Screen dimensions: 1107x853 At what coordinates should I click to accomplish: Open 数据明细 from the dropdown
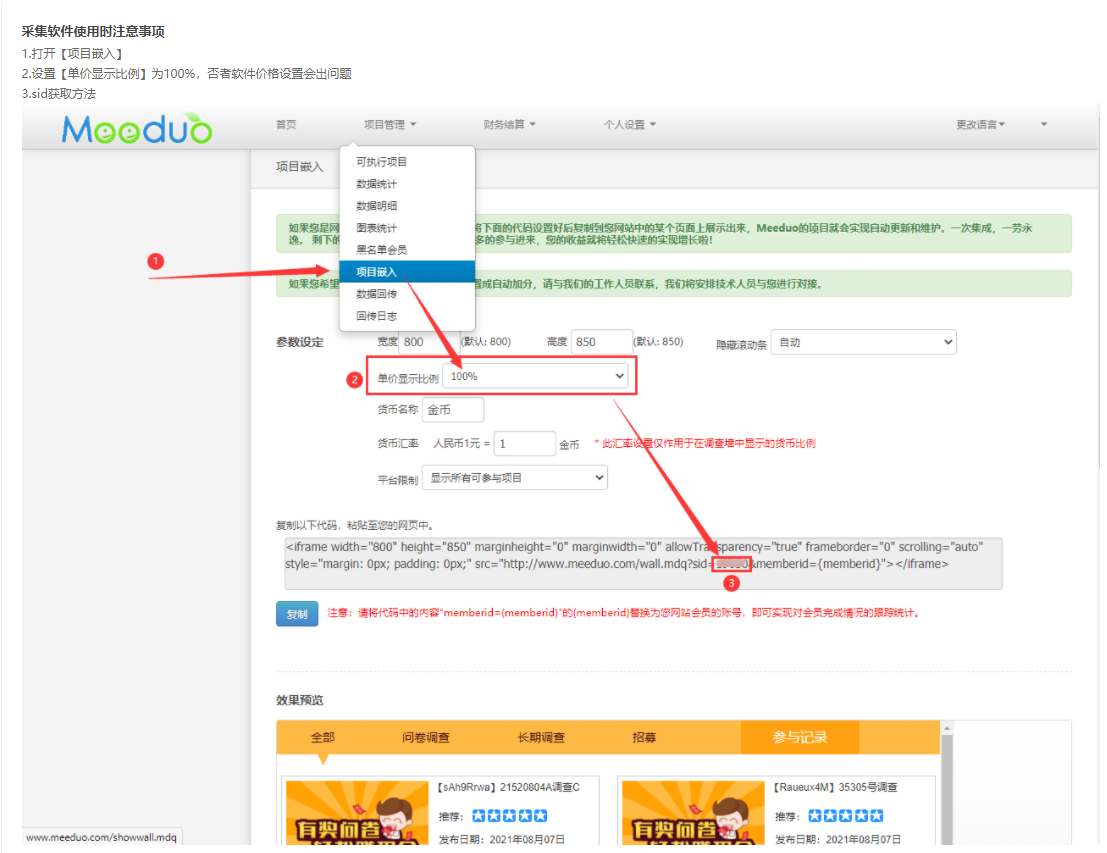click(x=407, y=205)
